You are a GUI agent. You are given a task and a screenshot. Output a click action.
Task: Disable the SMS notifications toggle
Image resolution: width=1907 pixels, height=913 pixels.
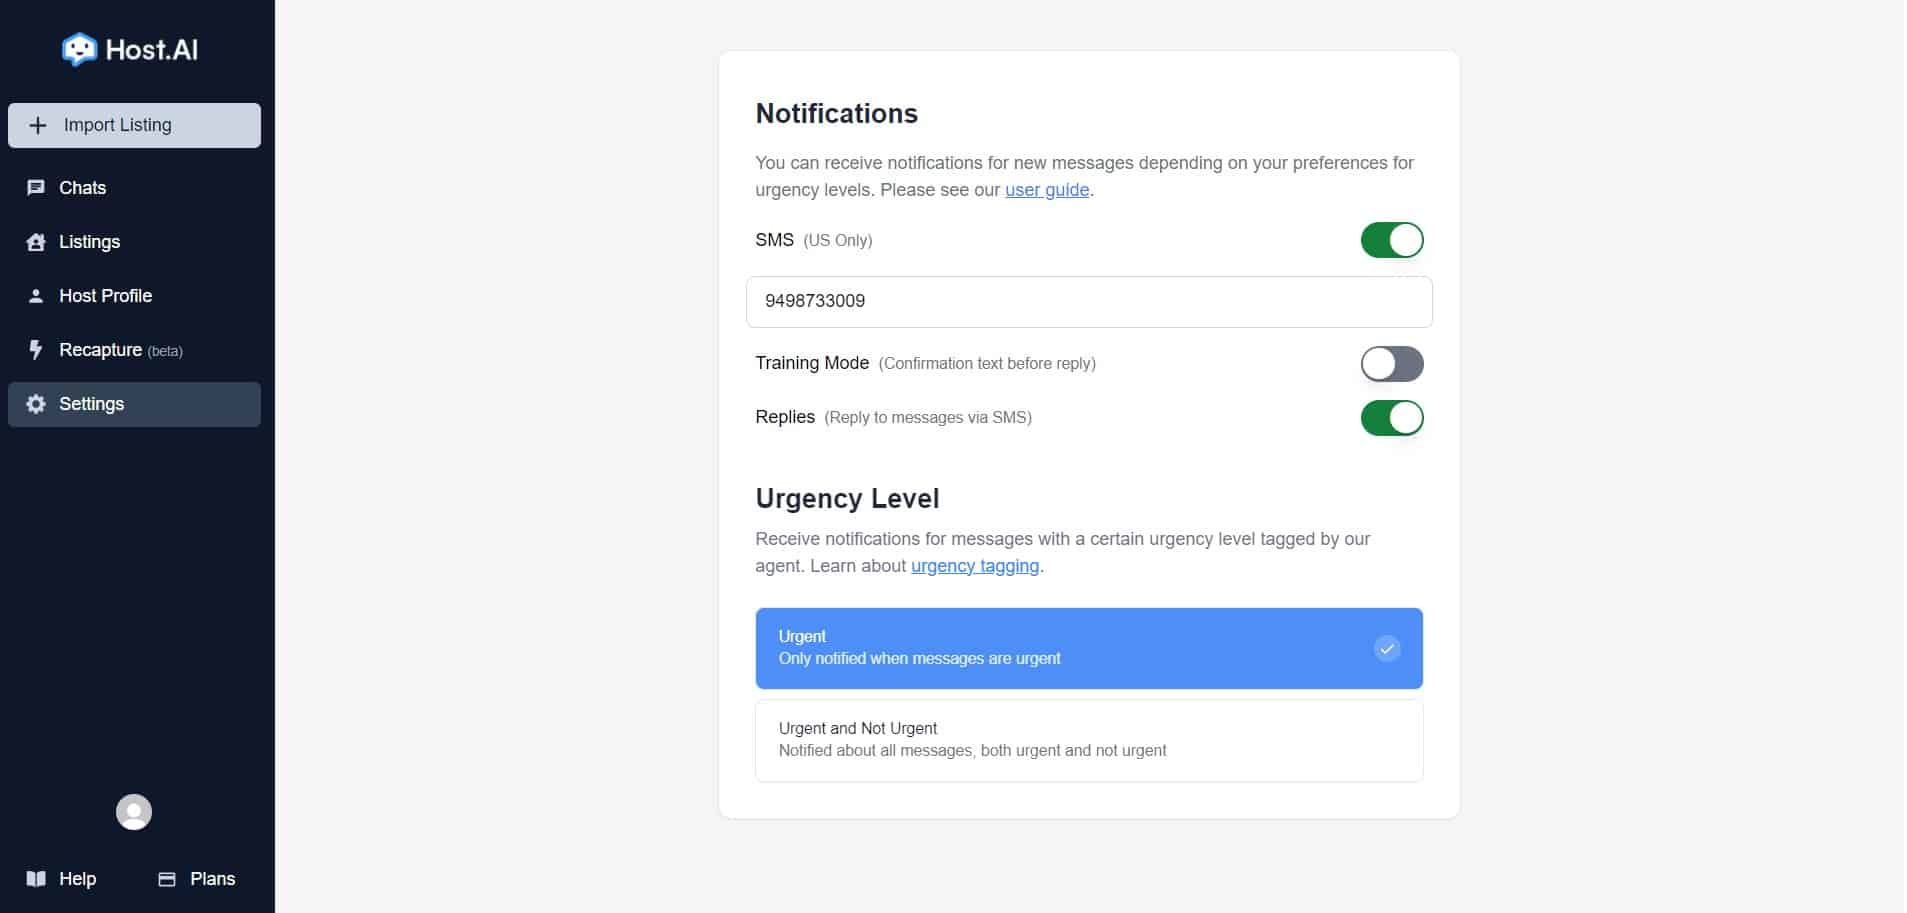pyautogui.click(x=1391, y=240)
